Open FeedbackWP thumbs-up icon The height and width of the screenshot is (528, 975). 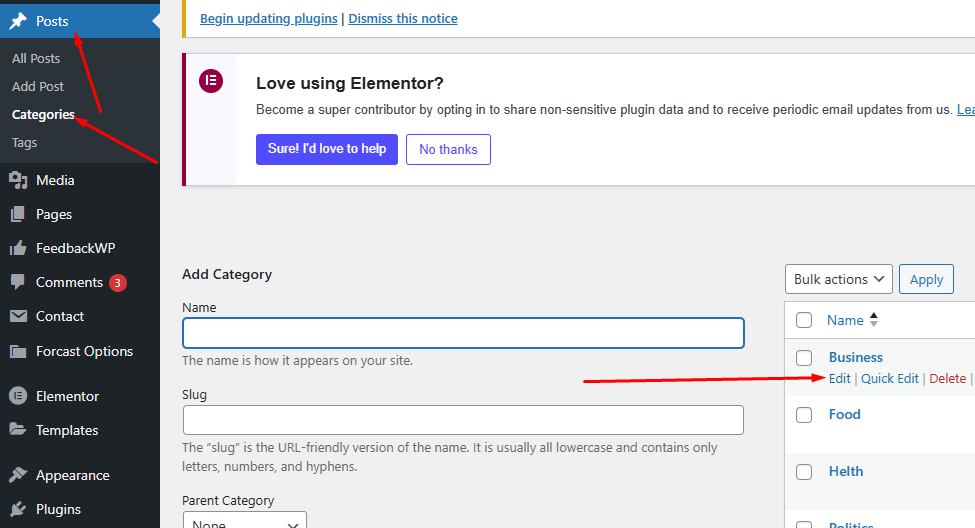coord(18,248)
